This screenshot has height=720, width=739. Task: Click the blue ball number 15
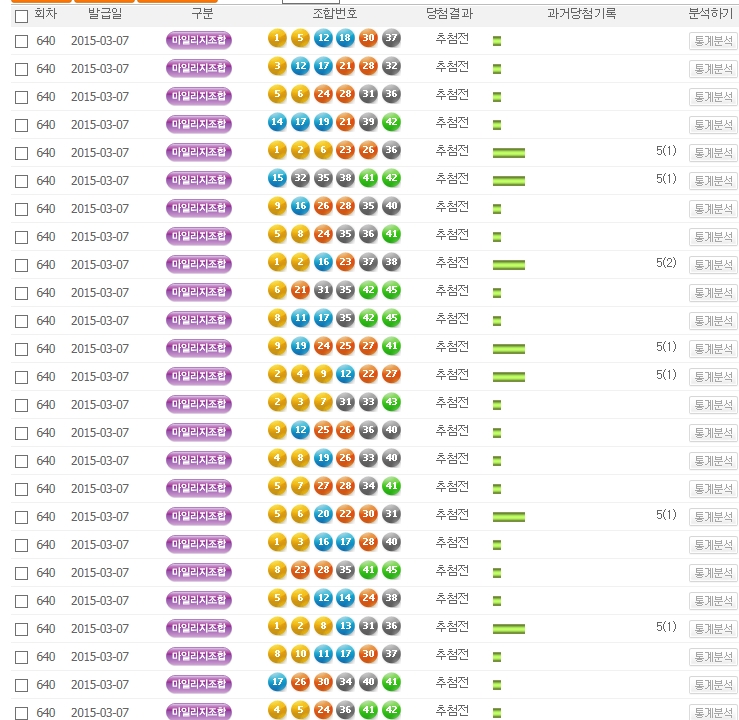tap(278, 178)
